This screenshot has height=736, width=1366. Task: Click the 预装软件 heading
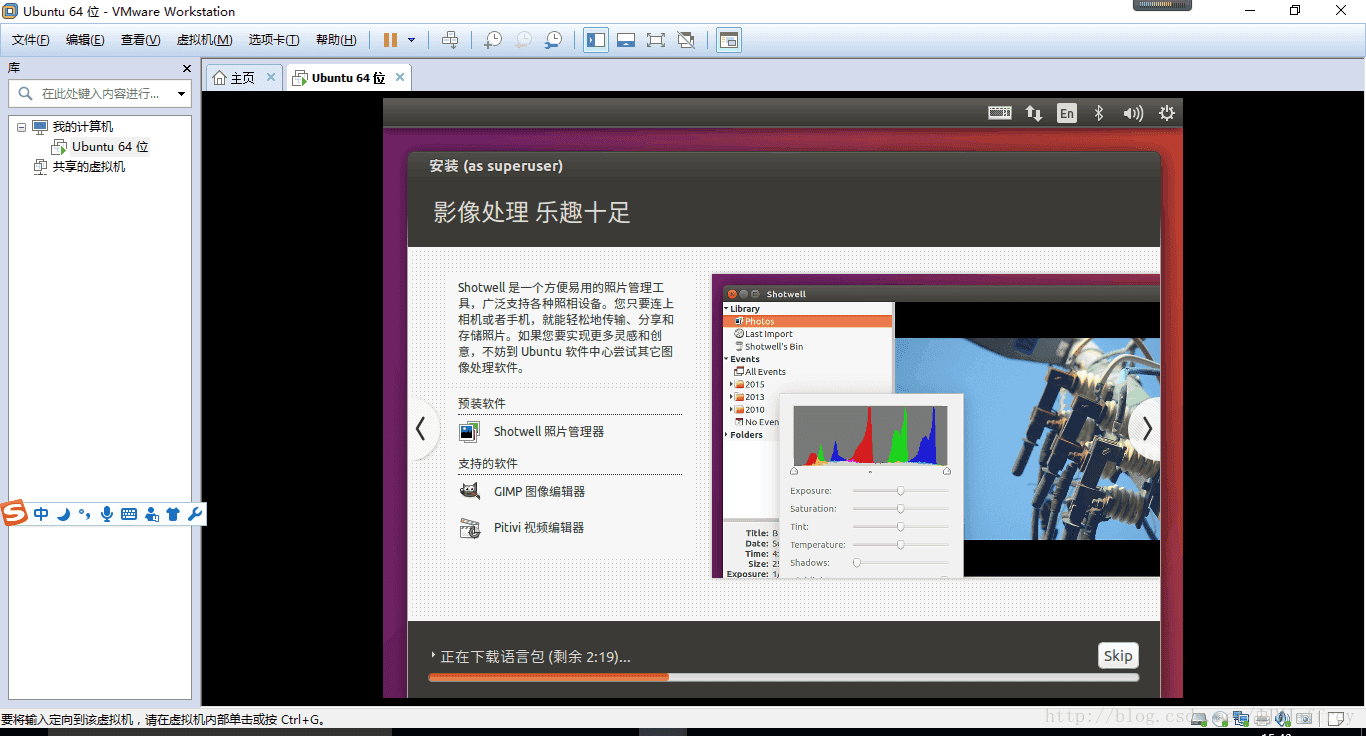pyautogui.click(x=482, y=404)
